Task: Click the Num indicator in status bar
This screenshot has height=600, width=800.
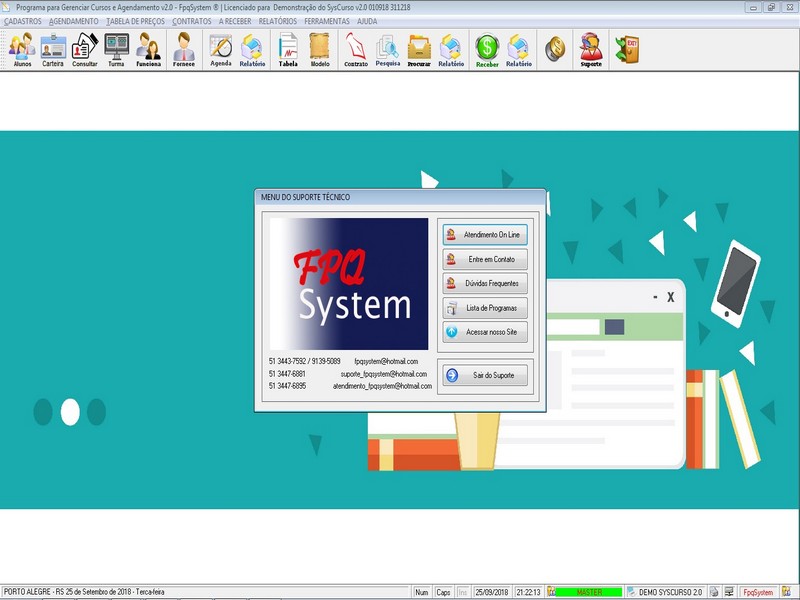Action: 421,592
